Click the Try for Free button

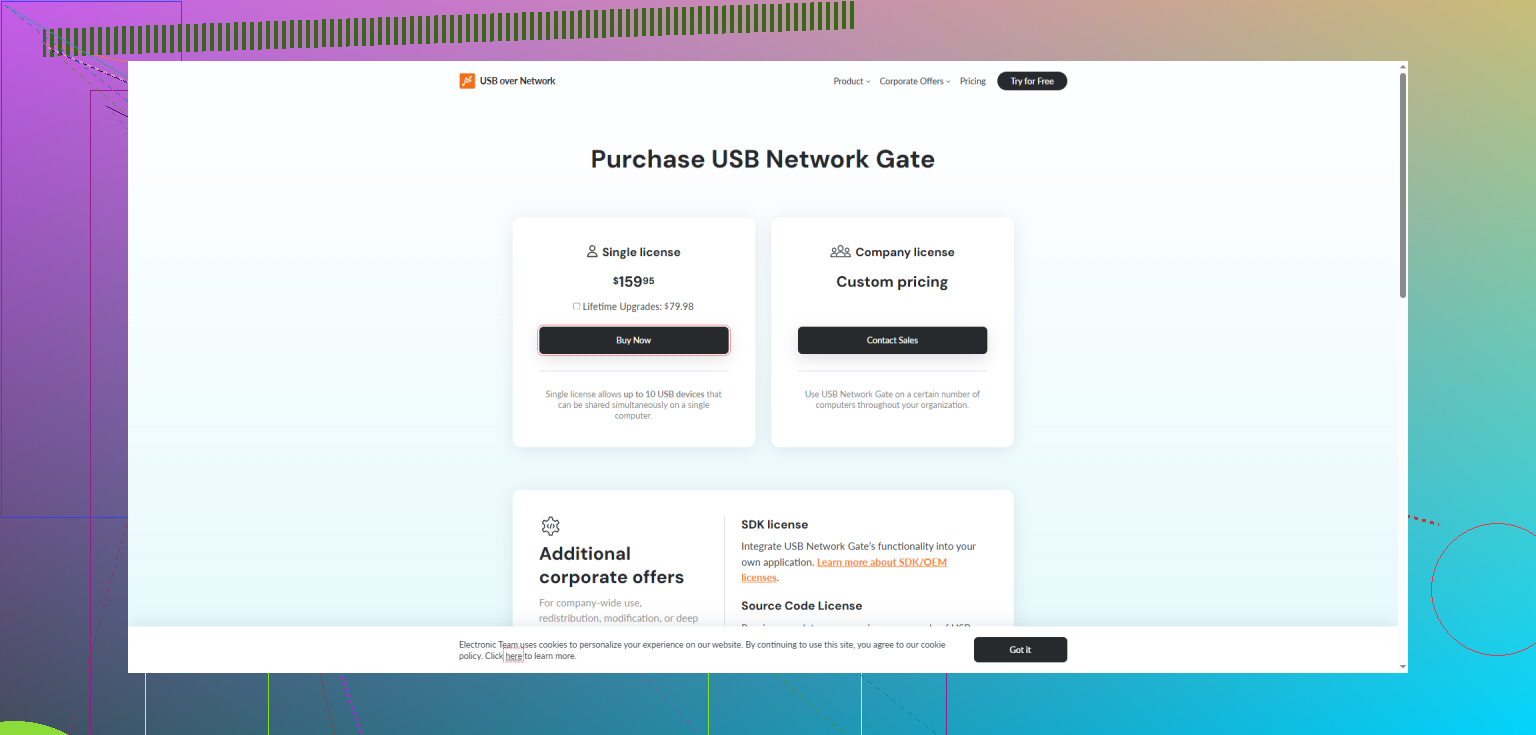click(1032, 81)
